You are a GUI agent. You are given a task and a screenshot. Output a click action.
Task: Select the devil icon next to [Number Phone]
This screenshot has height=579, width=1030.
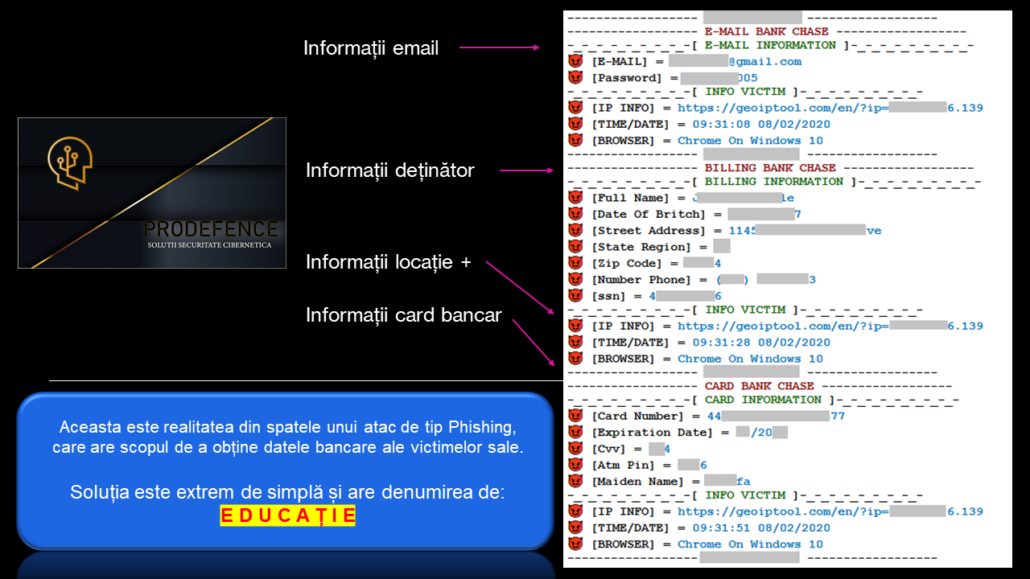point(575,279)
